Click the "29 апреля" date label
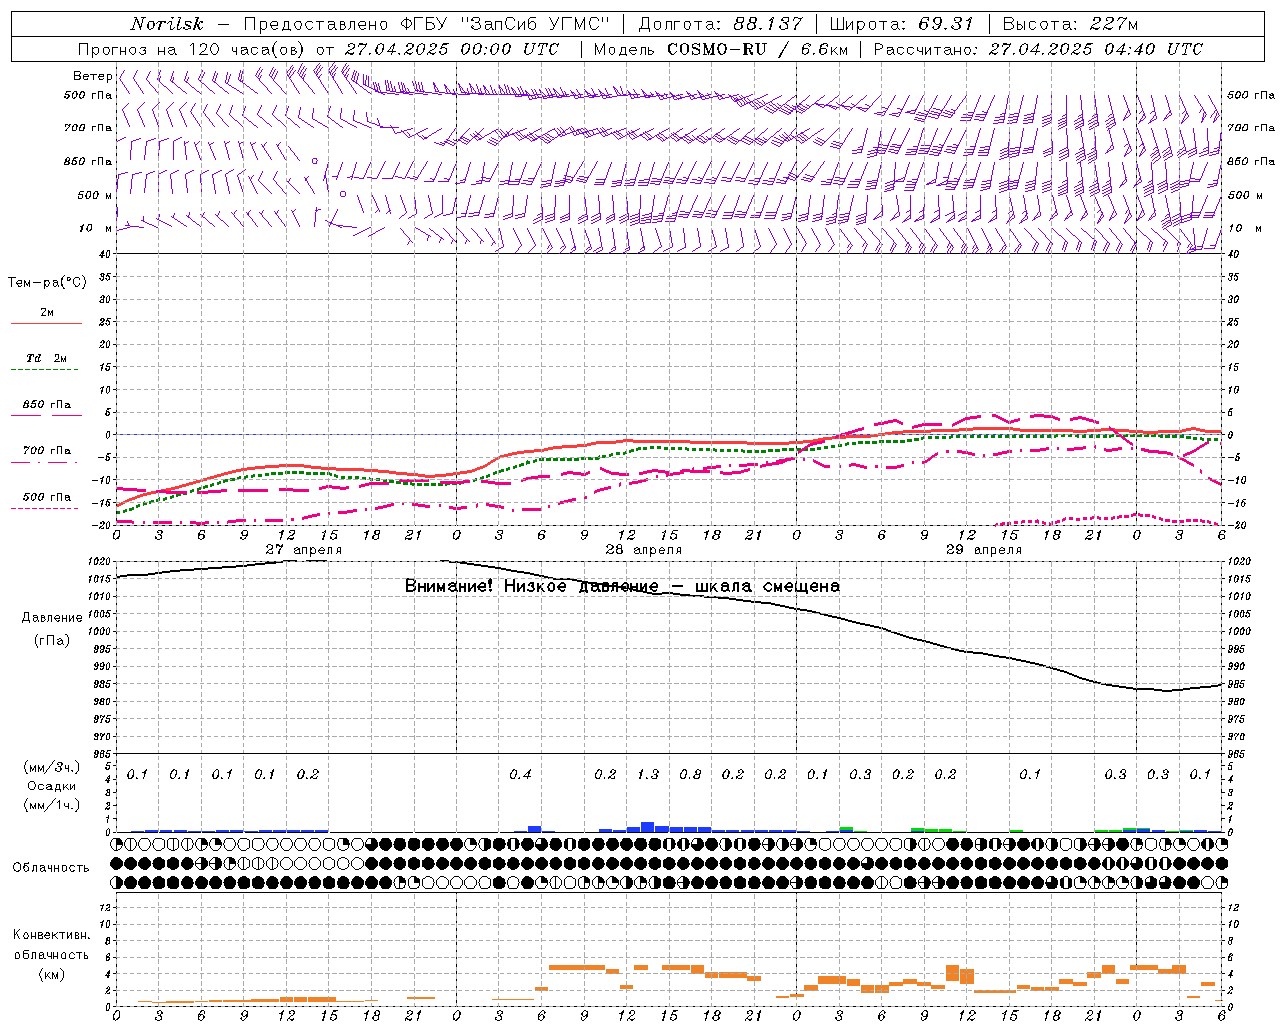The width and height of the screenshot is (1280, 1024). [983, 549]
